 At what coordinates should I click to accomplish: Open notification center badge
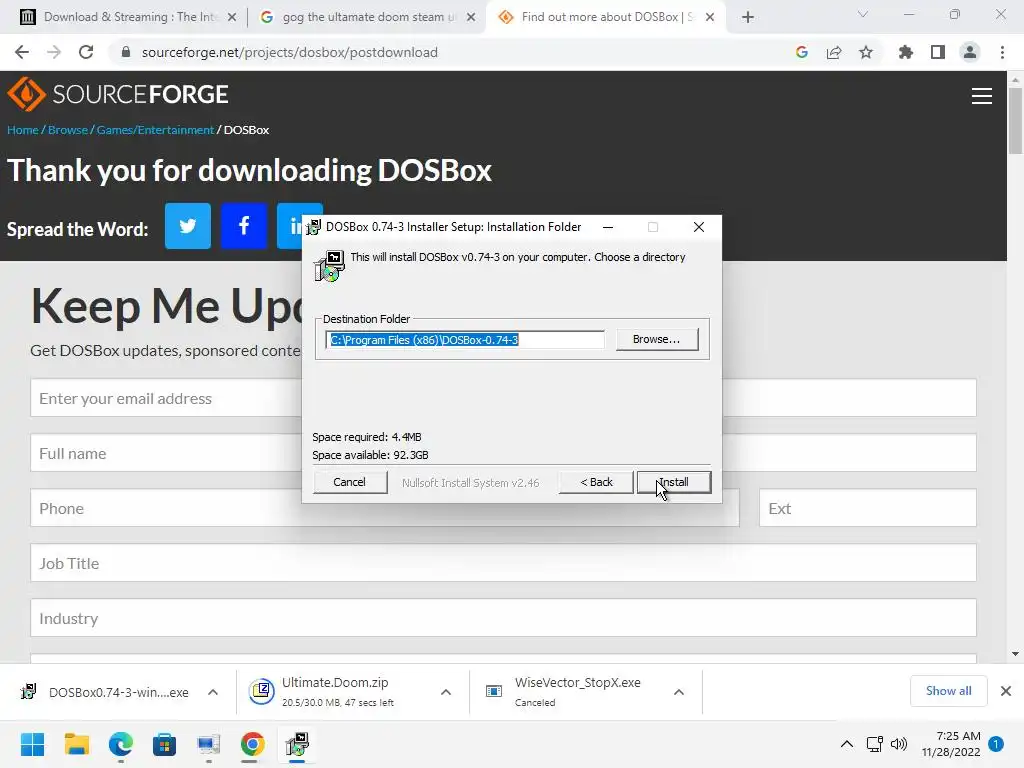pyautogui.click(x=996, y=744)
